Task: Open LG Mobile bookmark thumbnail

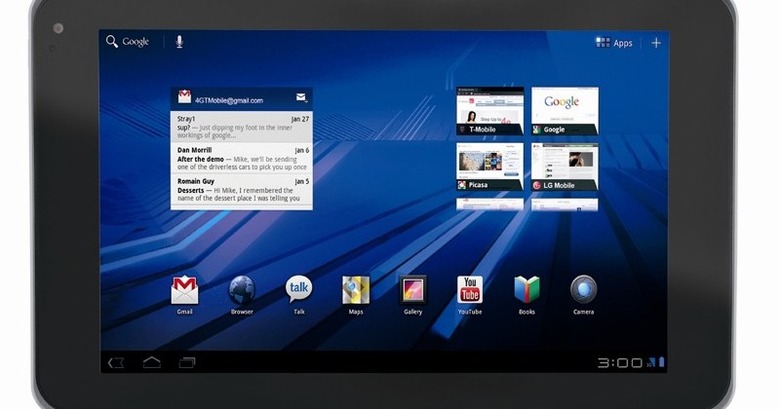Action: click(565, 167)
